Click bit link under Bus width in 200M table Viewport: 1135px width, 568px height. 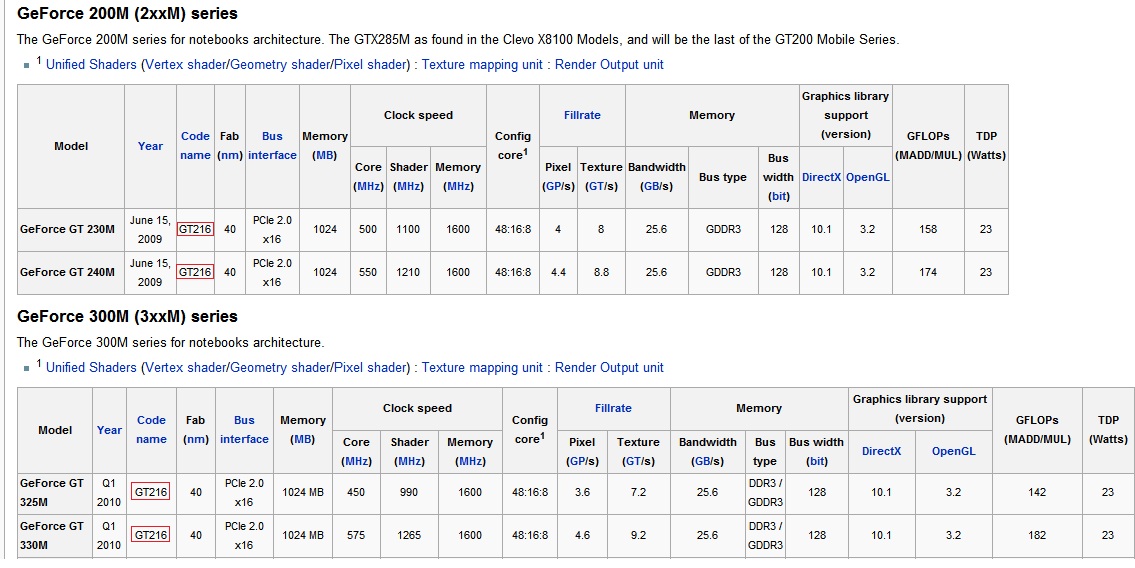tap(778, 197)
